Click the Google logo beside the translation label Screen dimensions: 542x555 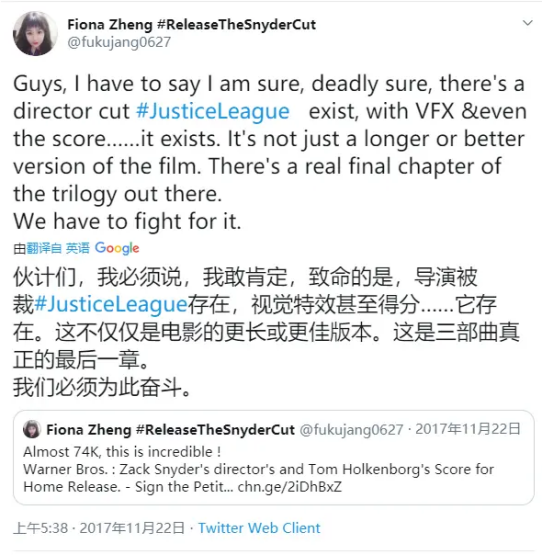[117, 248]
